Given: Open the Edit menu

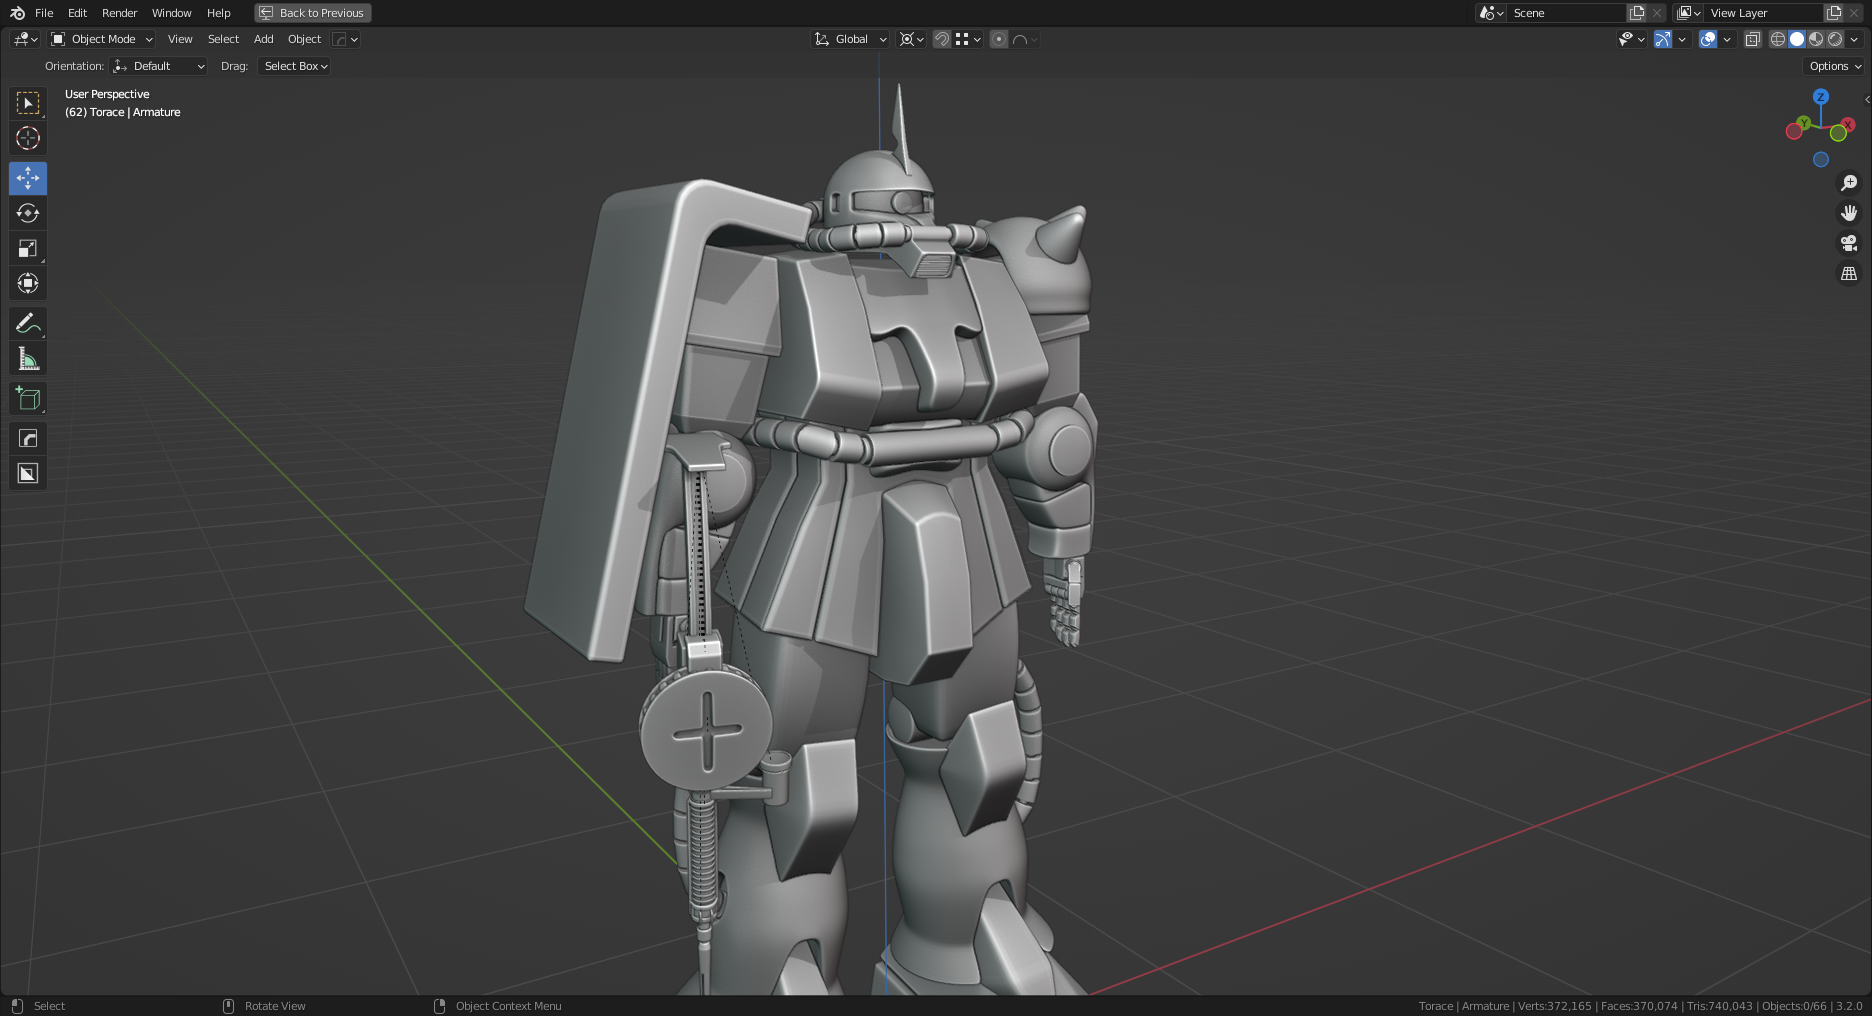Looking at the screenshot, I should (77, 13).
